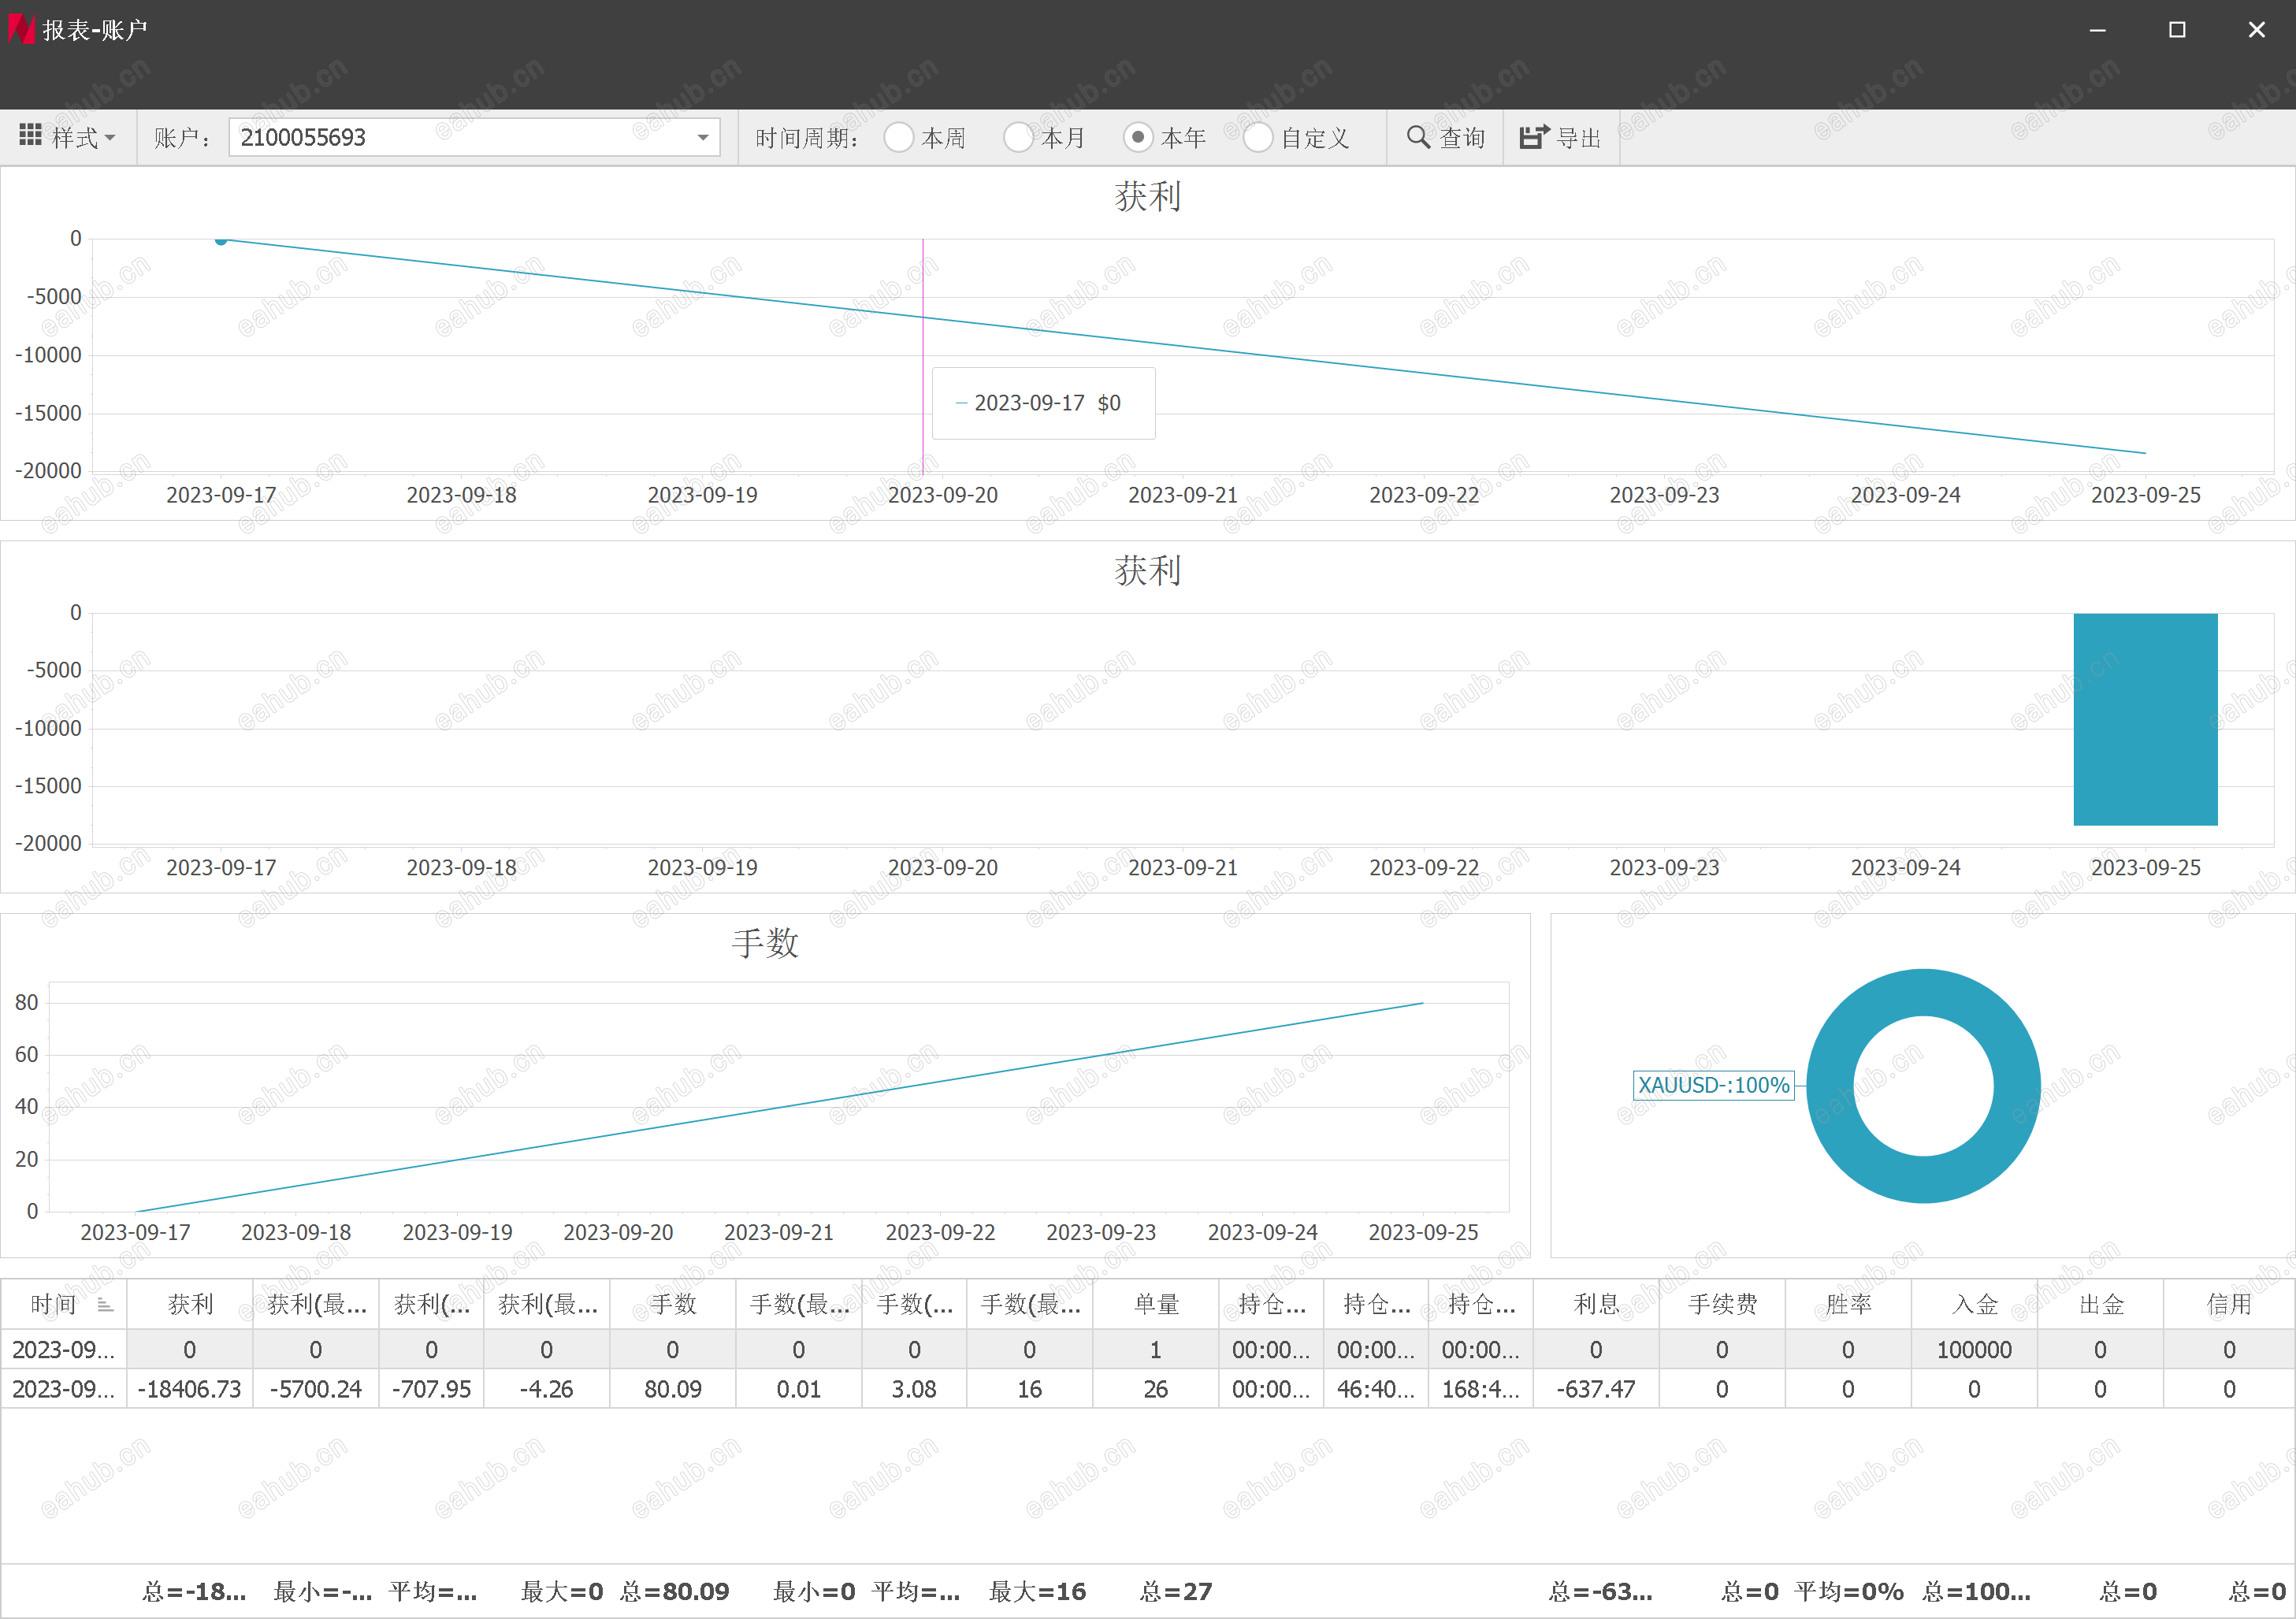Click the style grid icon

(x=30, y=136)
